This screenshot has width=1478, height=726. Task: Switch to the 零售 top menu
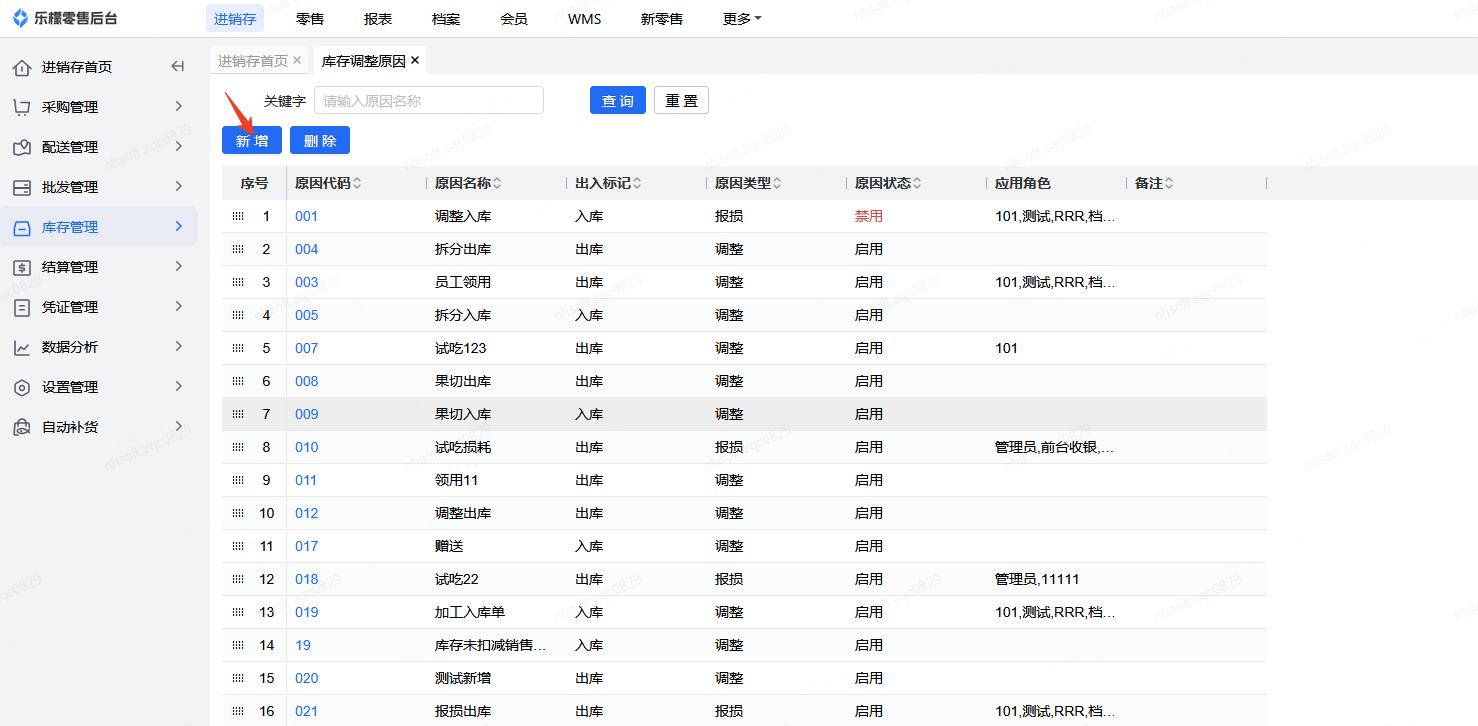(310, 19)
